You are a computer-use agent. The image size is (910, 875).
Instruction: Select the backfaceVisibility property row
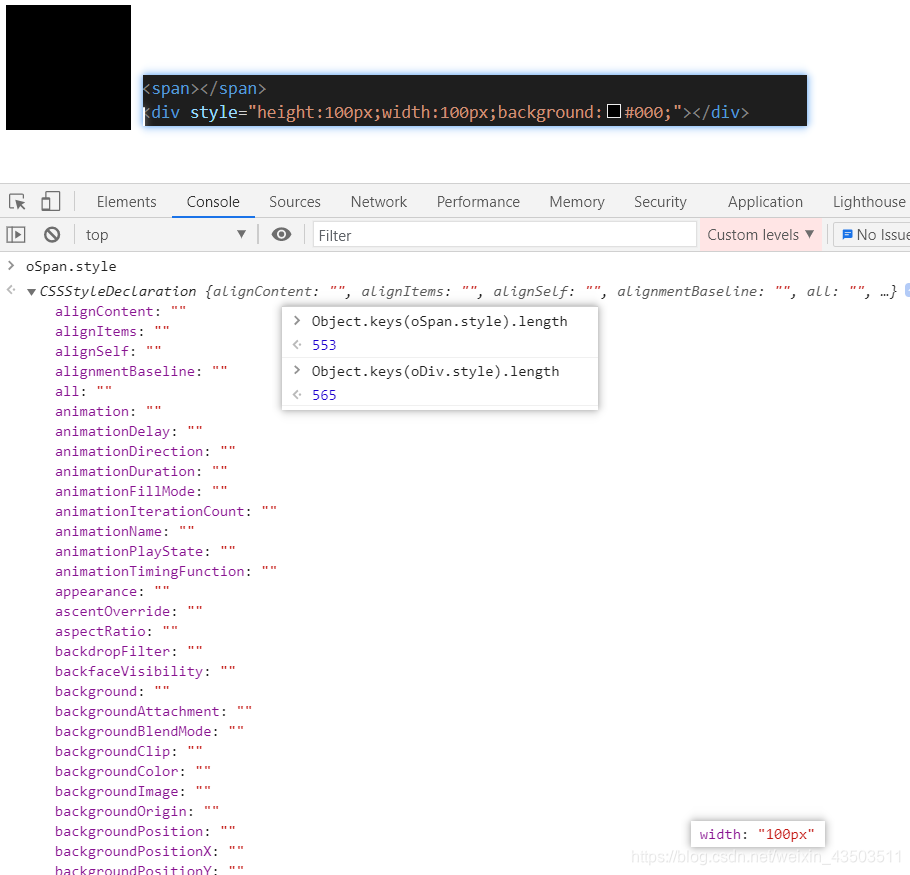point(145,671)
